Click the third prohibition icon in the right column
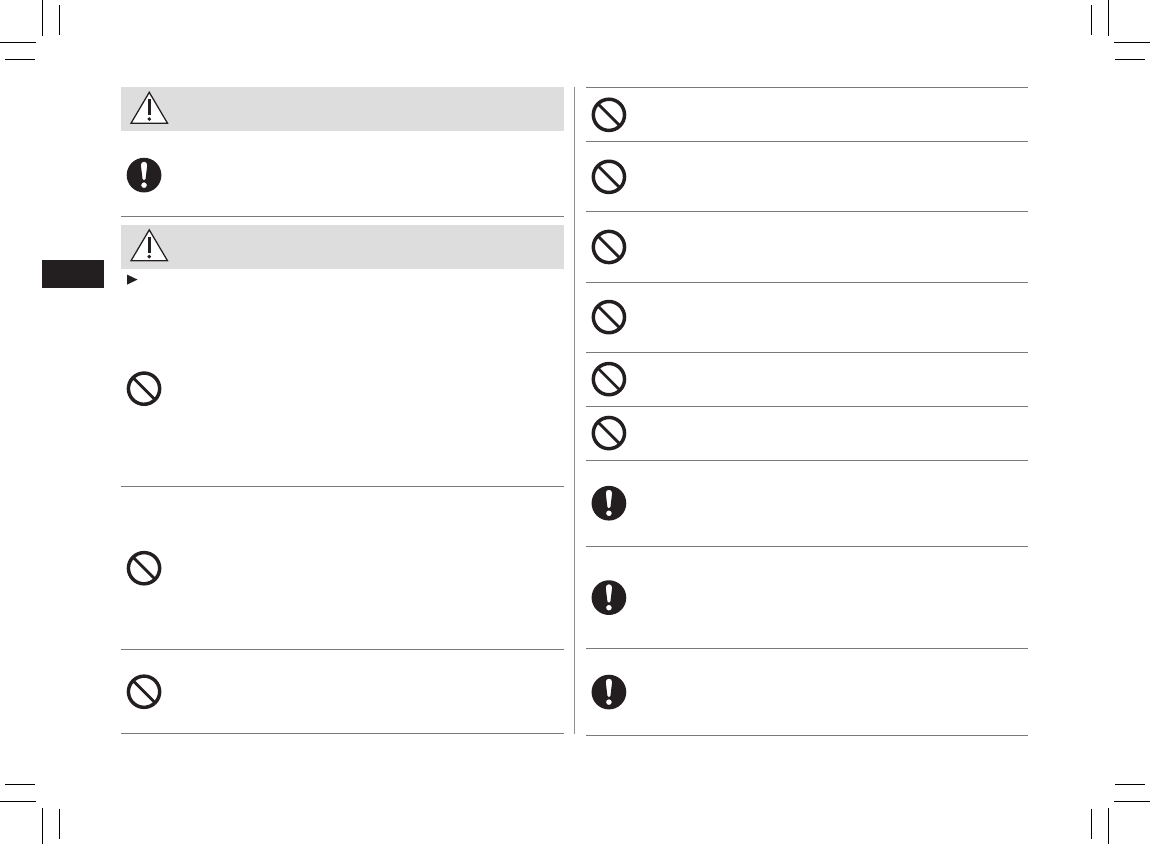Image resolution: width=1150 pixels, height=844 pixels. click(x=609, y=247)
